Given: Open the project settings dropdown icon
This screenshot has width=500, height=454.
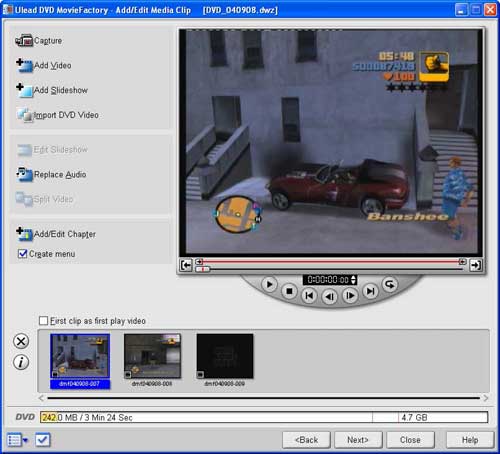Looking at the screenshot, I should (x=17, y=440).
